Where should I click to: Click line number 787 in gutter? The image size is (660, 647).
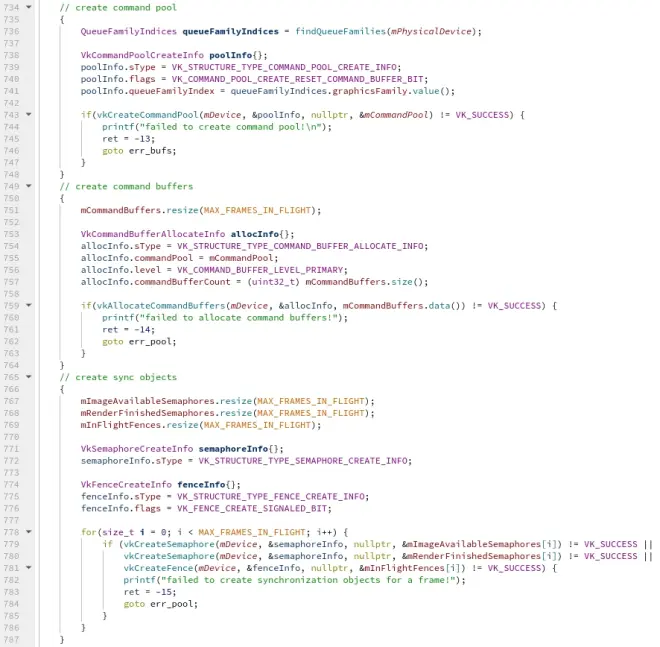(x=11, y=639)
